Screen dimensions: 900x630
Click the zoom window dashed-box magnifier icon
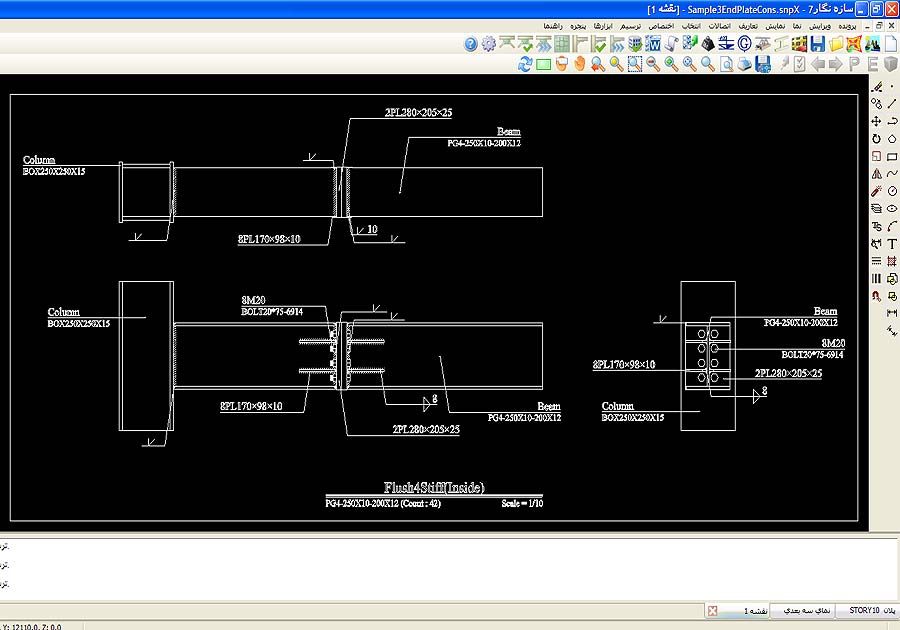(x=634, y=64)
